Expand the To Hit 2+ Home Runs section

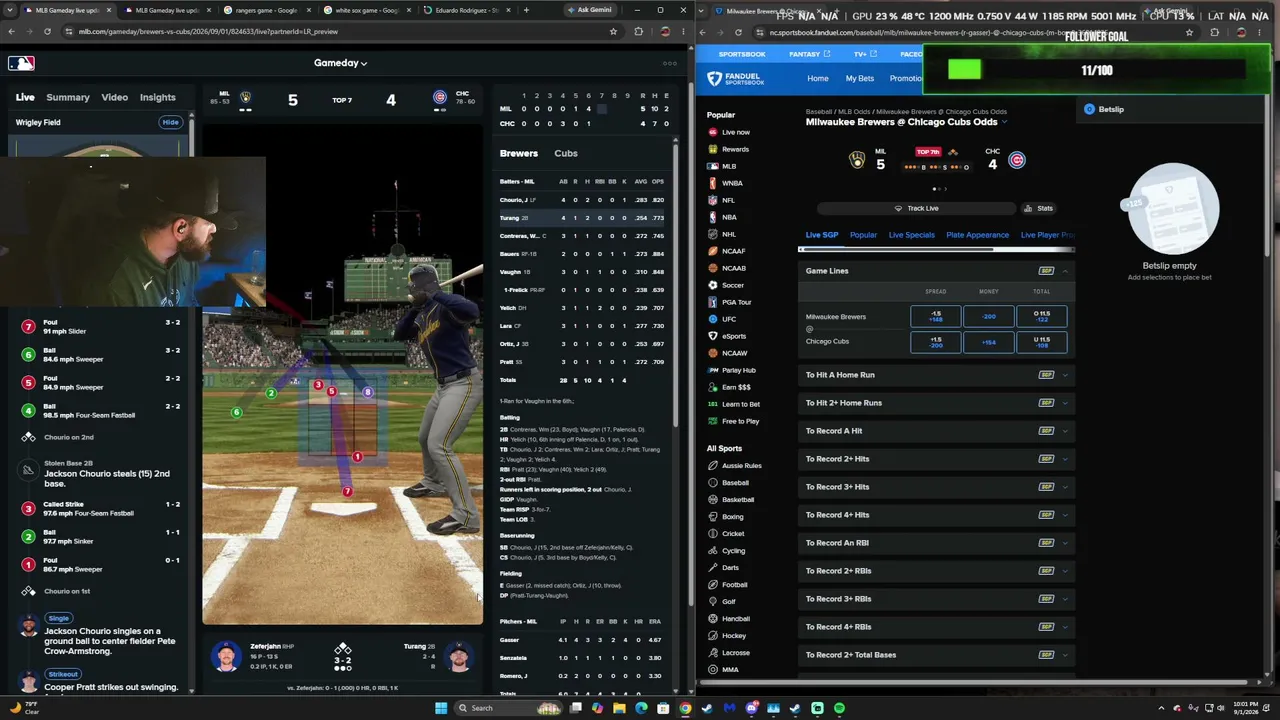(936, 403)
